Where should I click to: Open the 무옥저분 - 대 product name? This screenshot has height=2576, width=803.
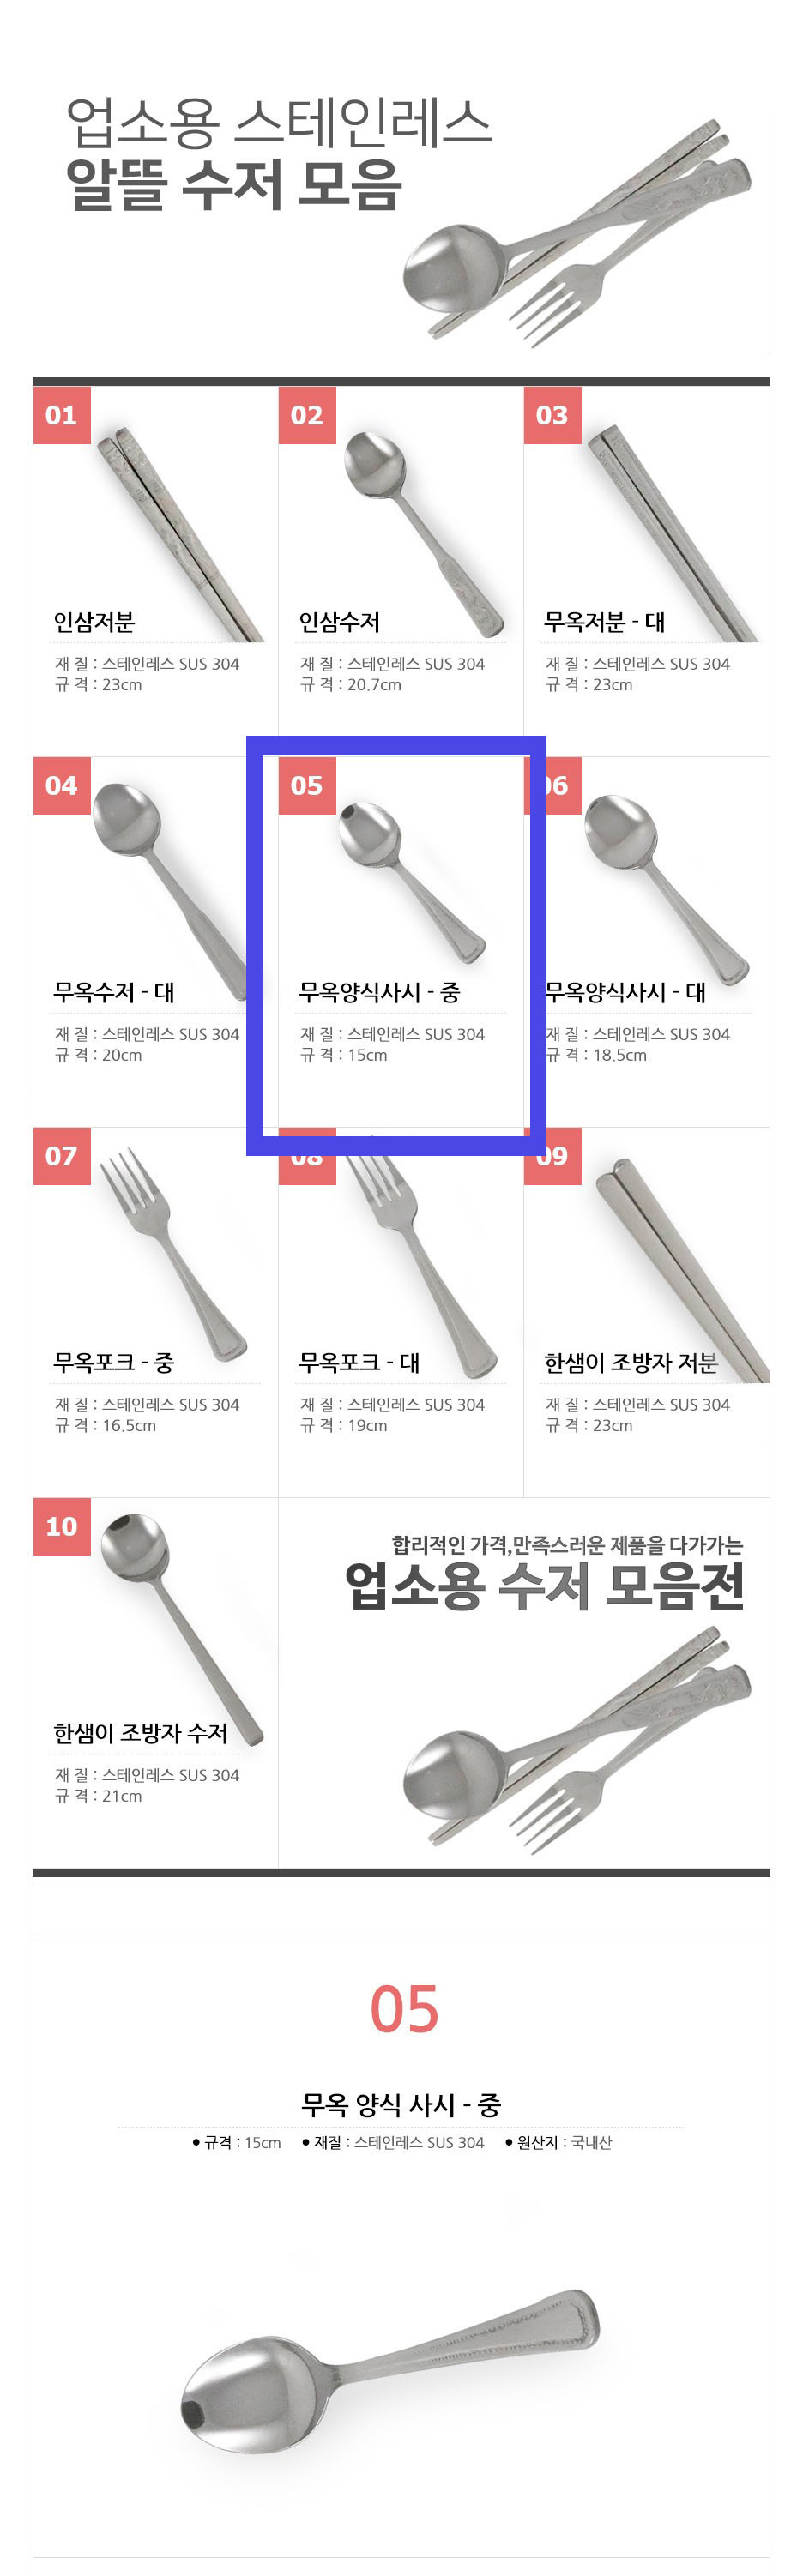tap(604, 622)
